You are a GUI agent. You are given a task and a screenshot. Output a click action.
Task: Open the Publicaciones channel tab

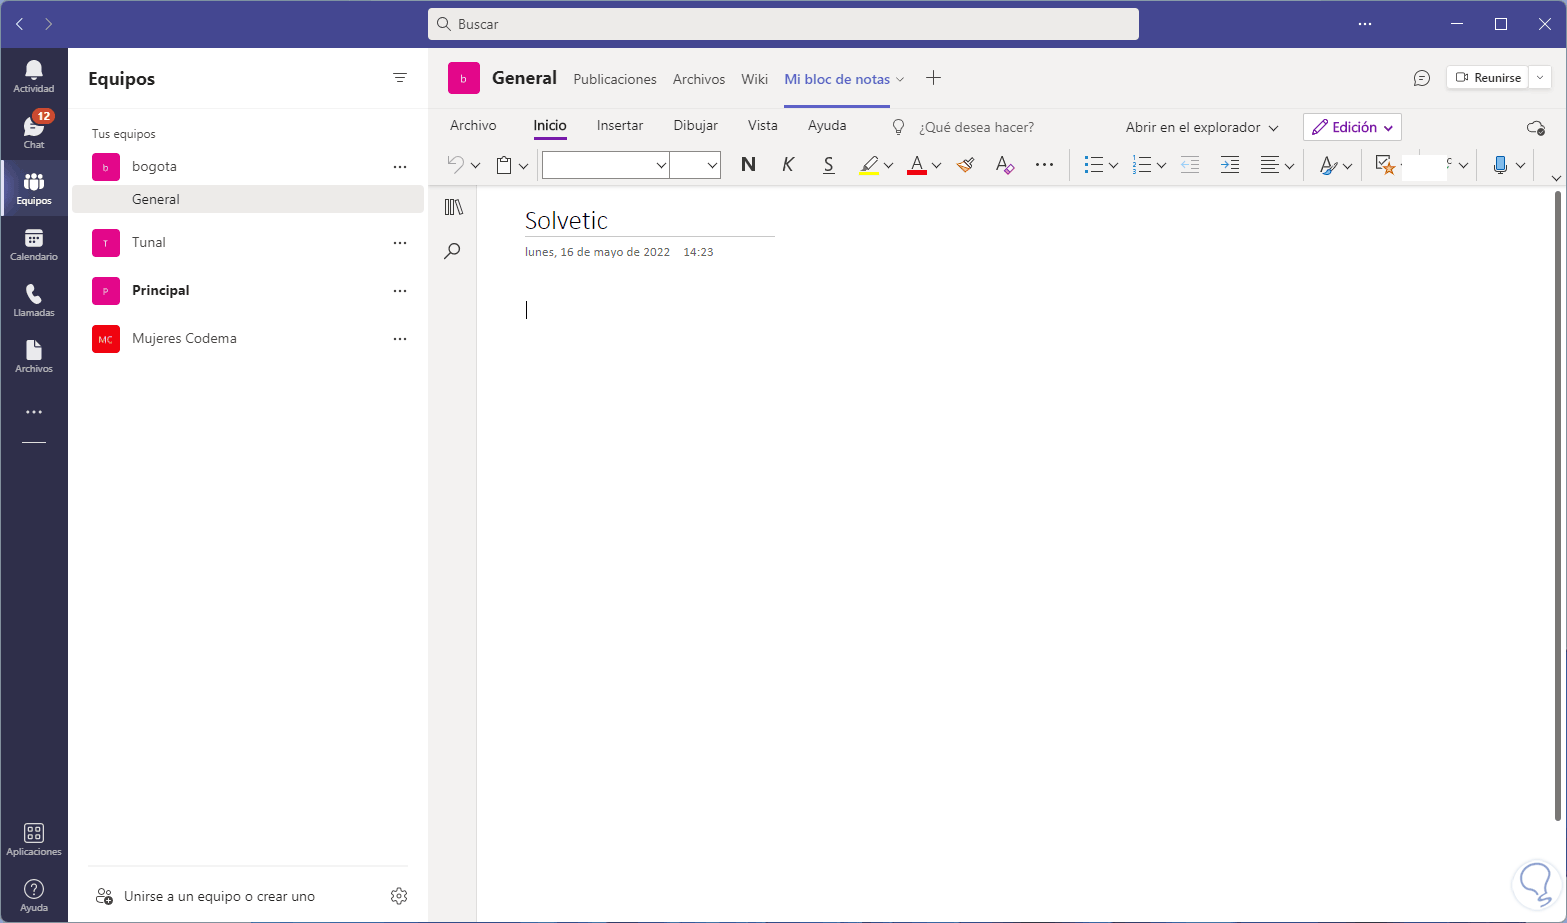point(615,79)
